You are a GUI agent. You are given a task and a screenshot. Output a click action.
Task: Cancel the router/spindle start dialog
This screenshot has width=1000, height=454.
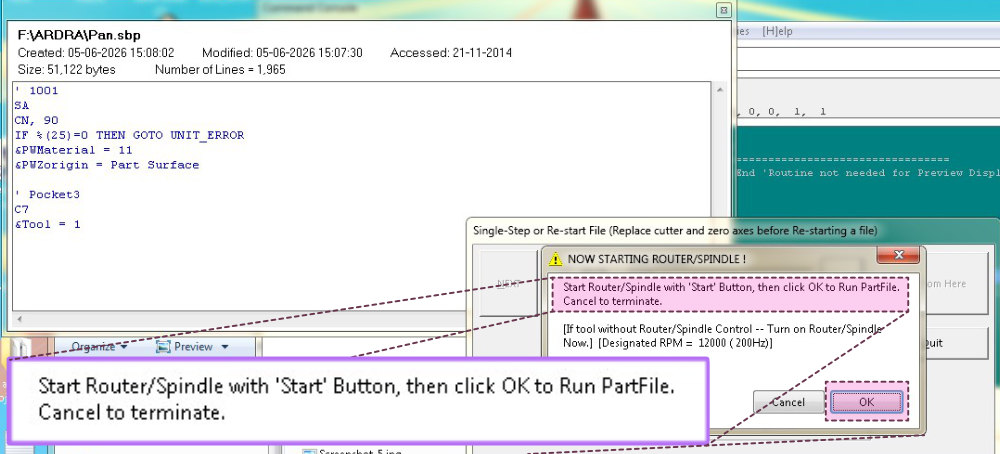tap(788, 402)
